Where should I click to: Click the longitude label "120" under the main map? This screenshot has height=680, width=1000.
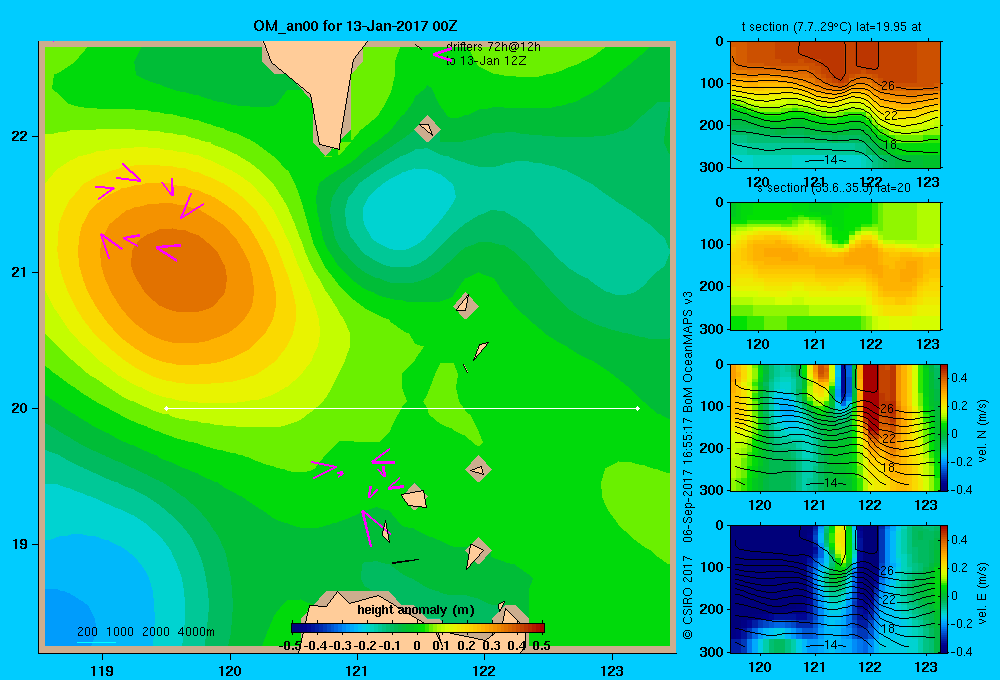(x=230, y=670)
